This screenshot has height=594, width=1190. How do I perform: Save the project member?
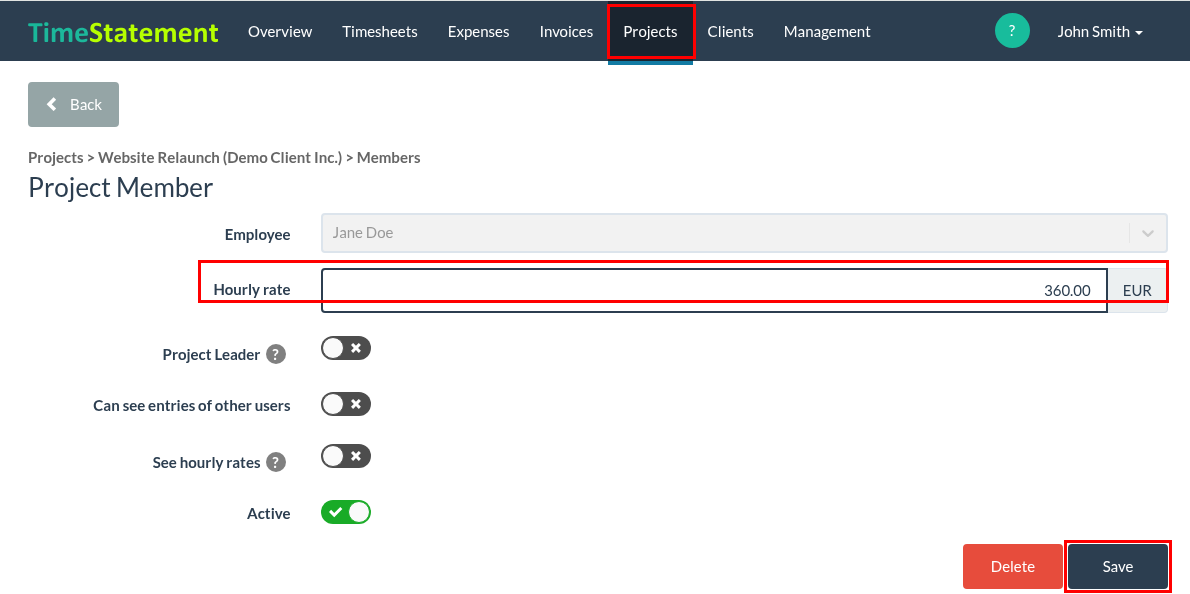click(1118, 567)
